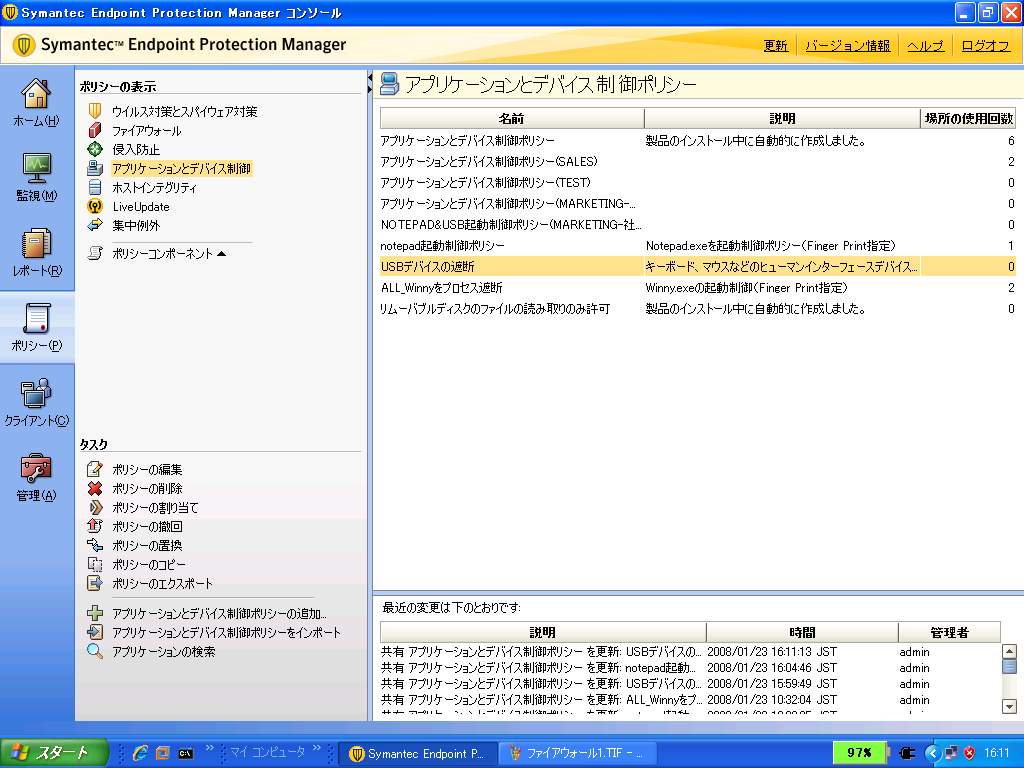Click the yellow shield icon beside ウイルス対策とスパイウェア対策
This screenshot has height=768, width=1024.
pyautogui.click(x=95, y=111)
